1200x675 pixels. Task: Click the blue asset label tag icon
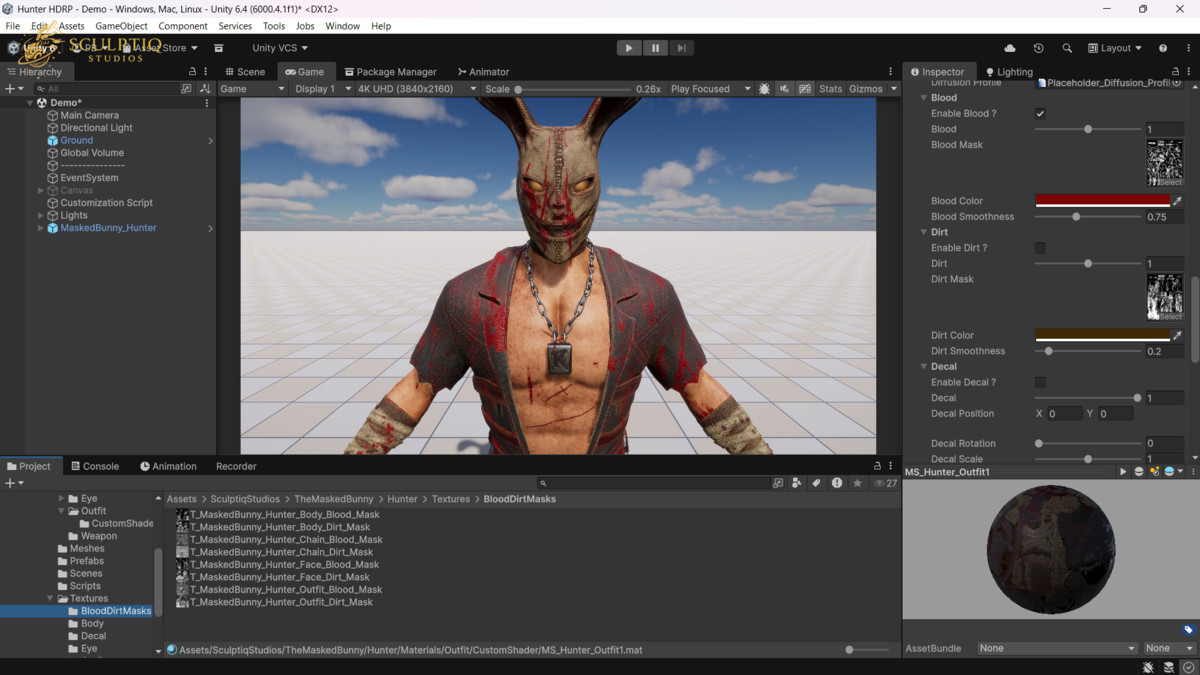coord(1188,630)
